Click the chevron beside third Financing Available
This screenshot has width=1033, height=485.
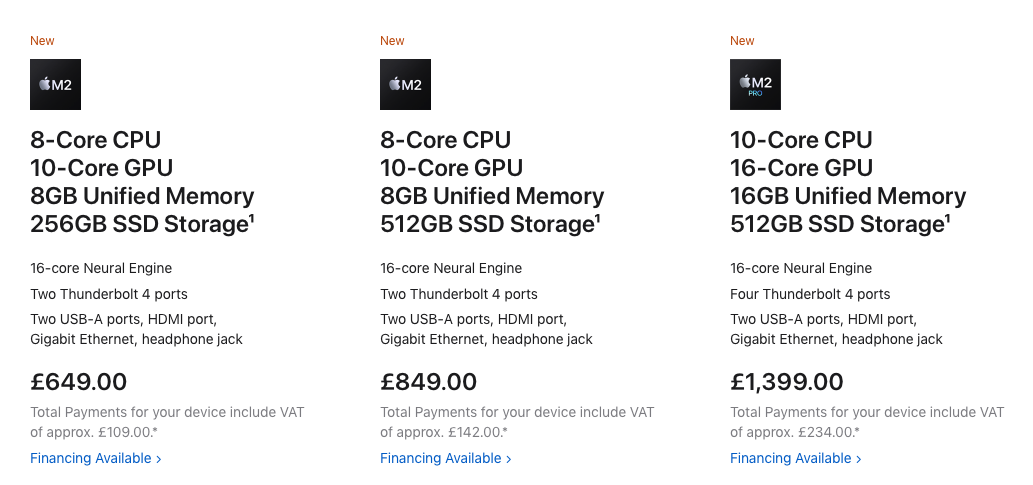click(858, 459)
